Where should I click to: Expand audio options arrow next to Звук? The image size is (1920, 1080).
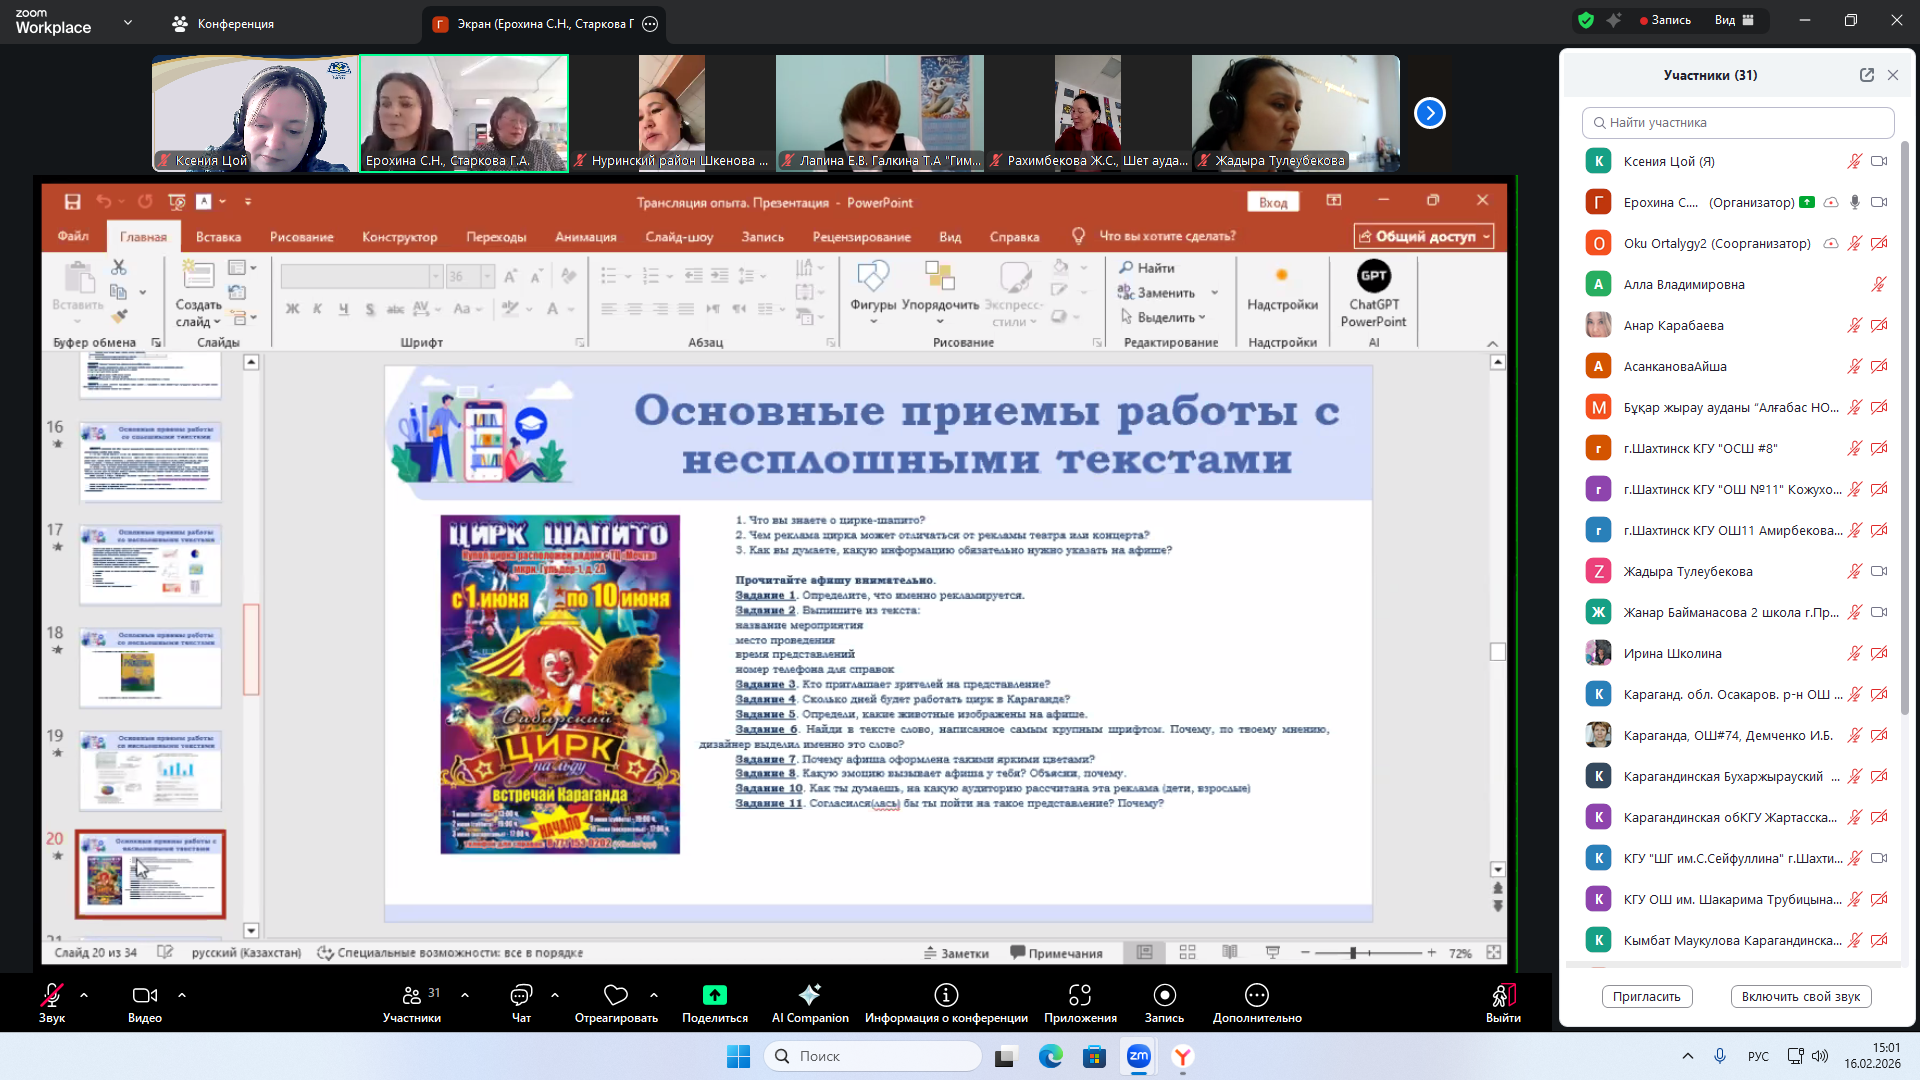click(x=84, y=995)
